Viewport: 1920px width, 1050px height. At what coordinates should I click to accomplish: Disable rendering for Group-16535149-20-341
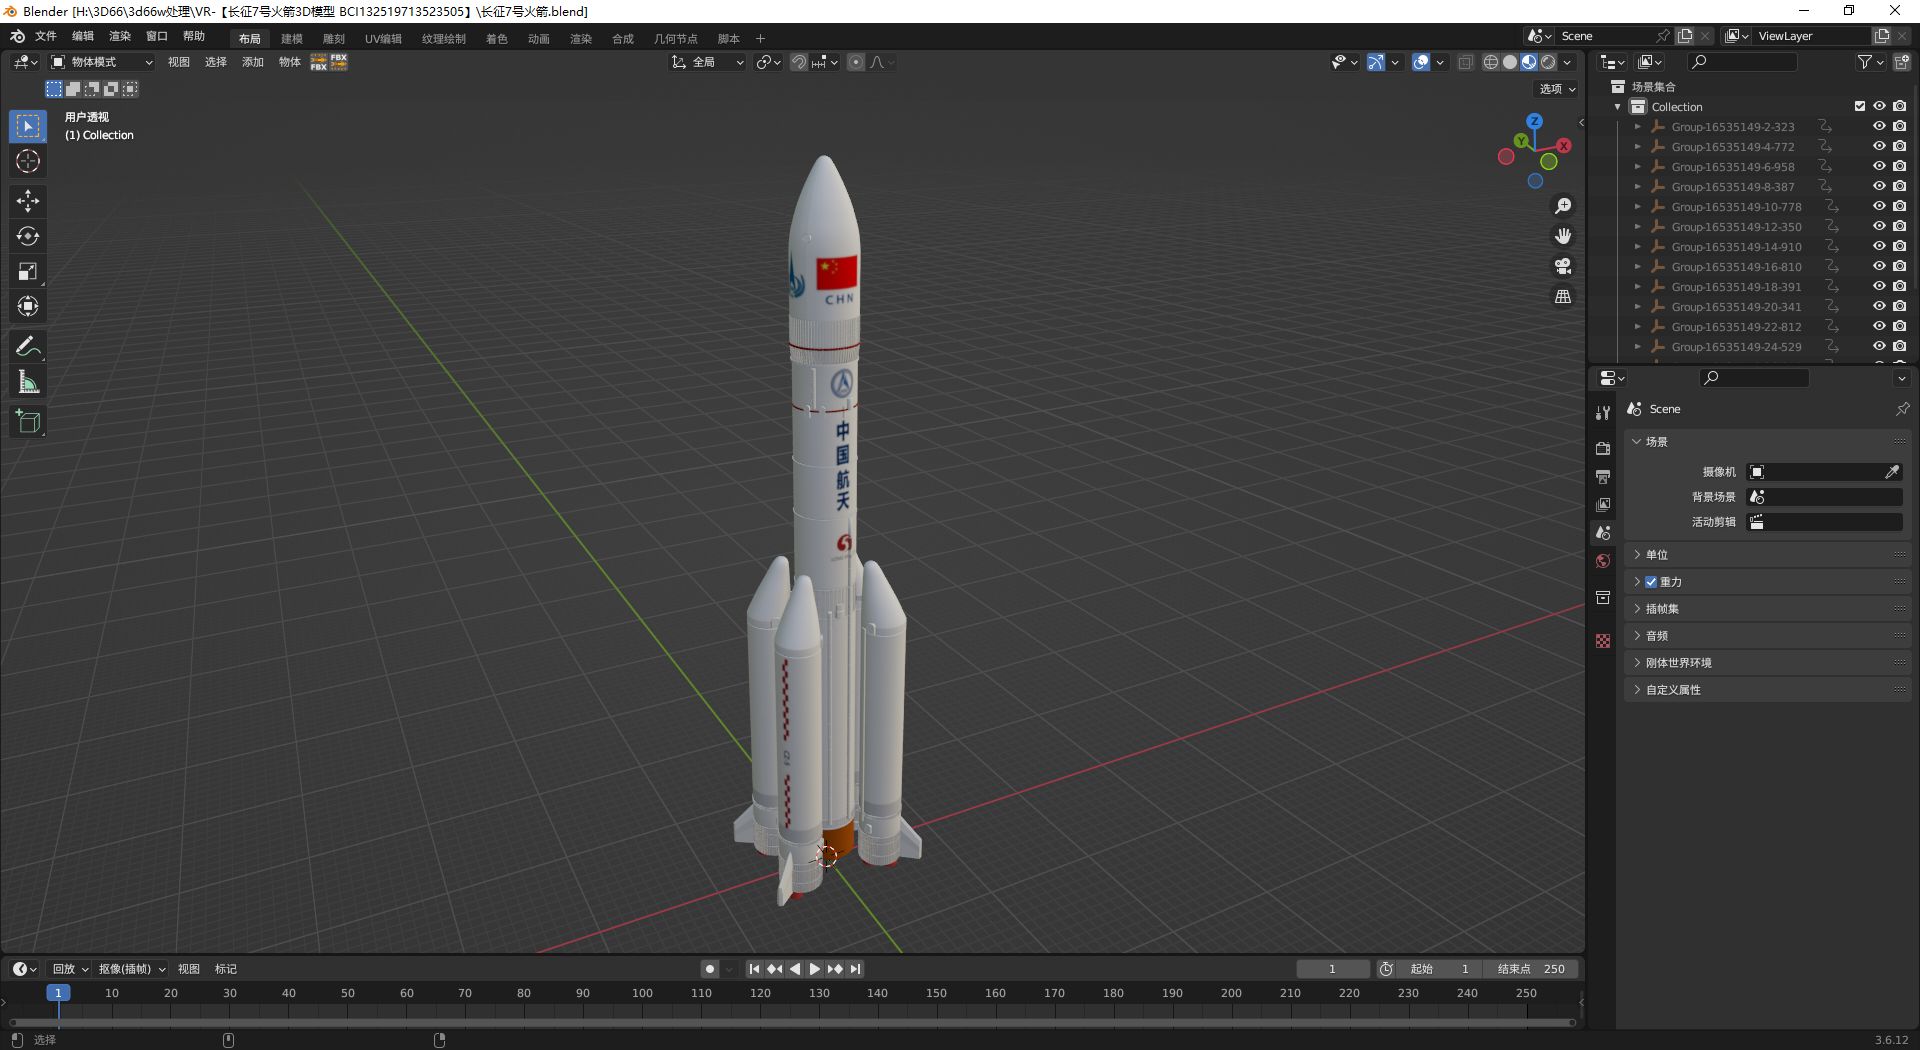1899,307
